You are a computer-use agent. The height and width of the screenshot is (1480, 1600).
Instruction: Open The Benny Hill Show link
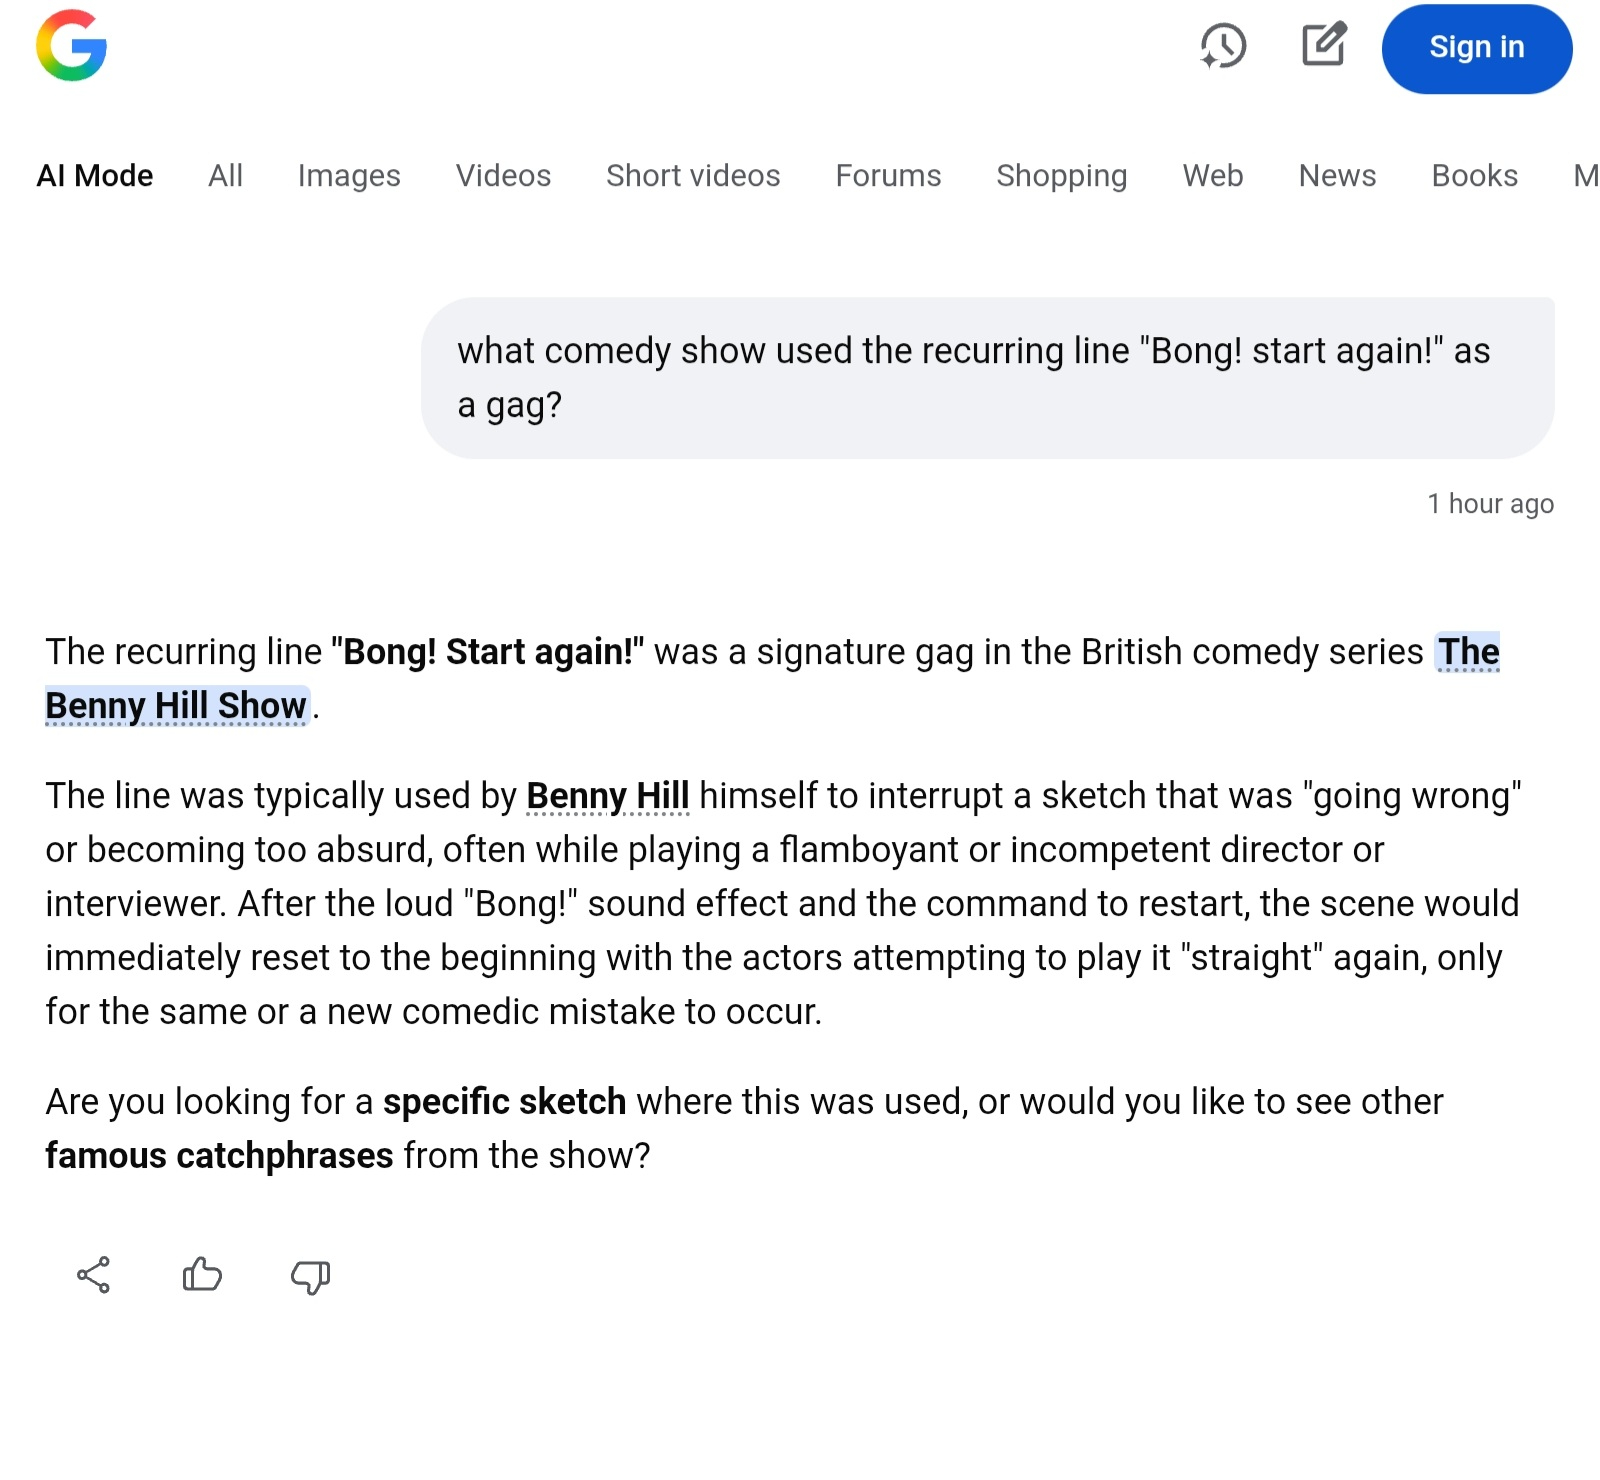click(x=176, y=706)
